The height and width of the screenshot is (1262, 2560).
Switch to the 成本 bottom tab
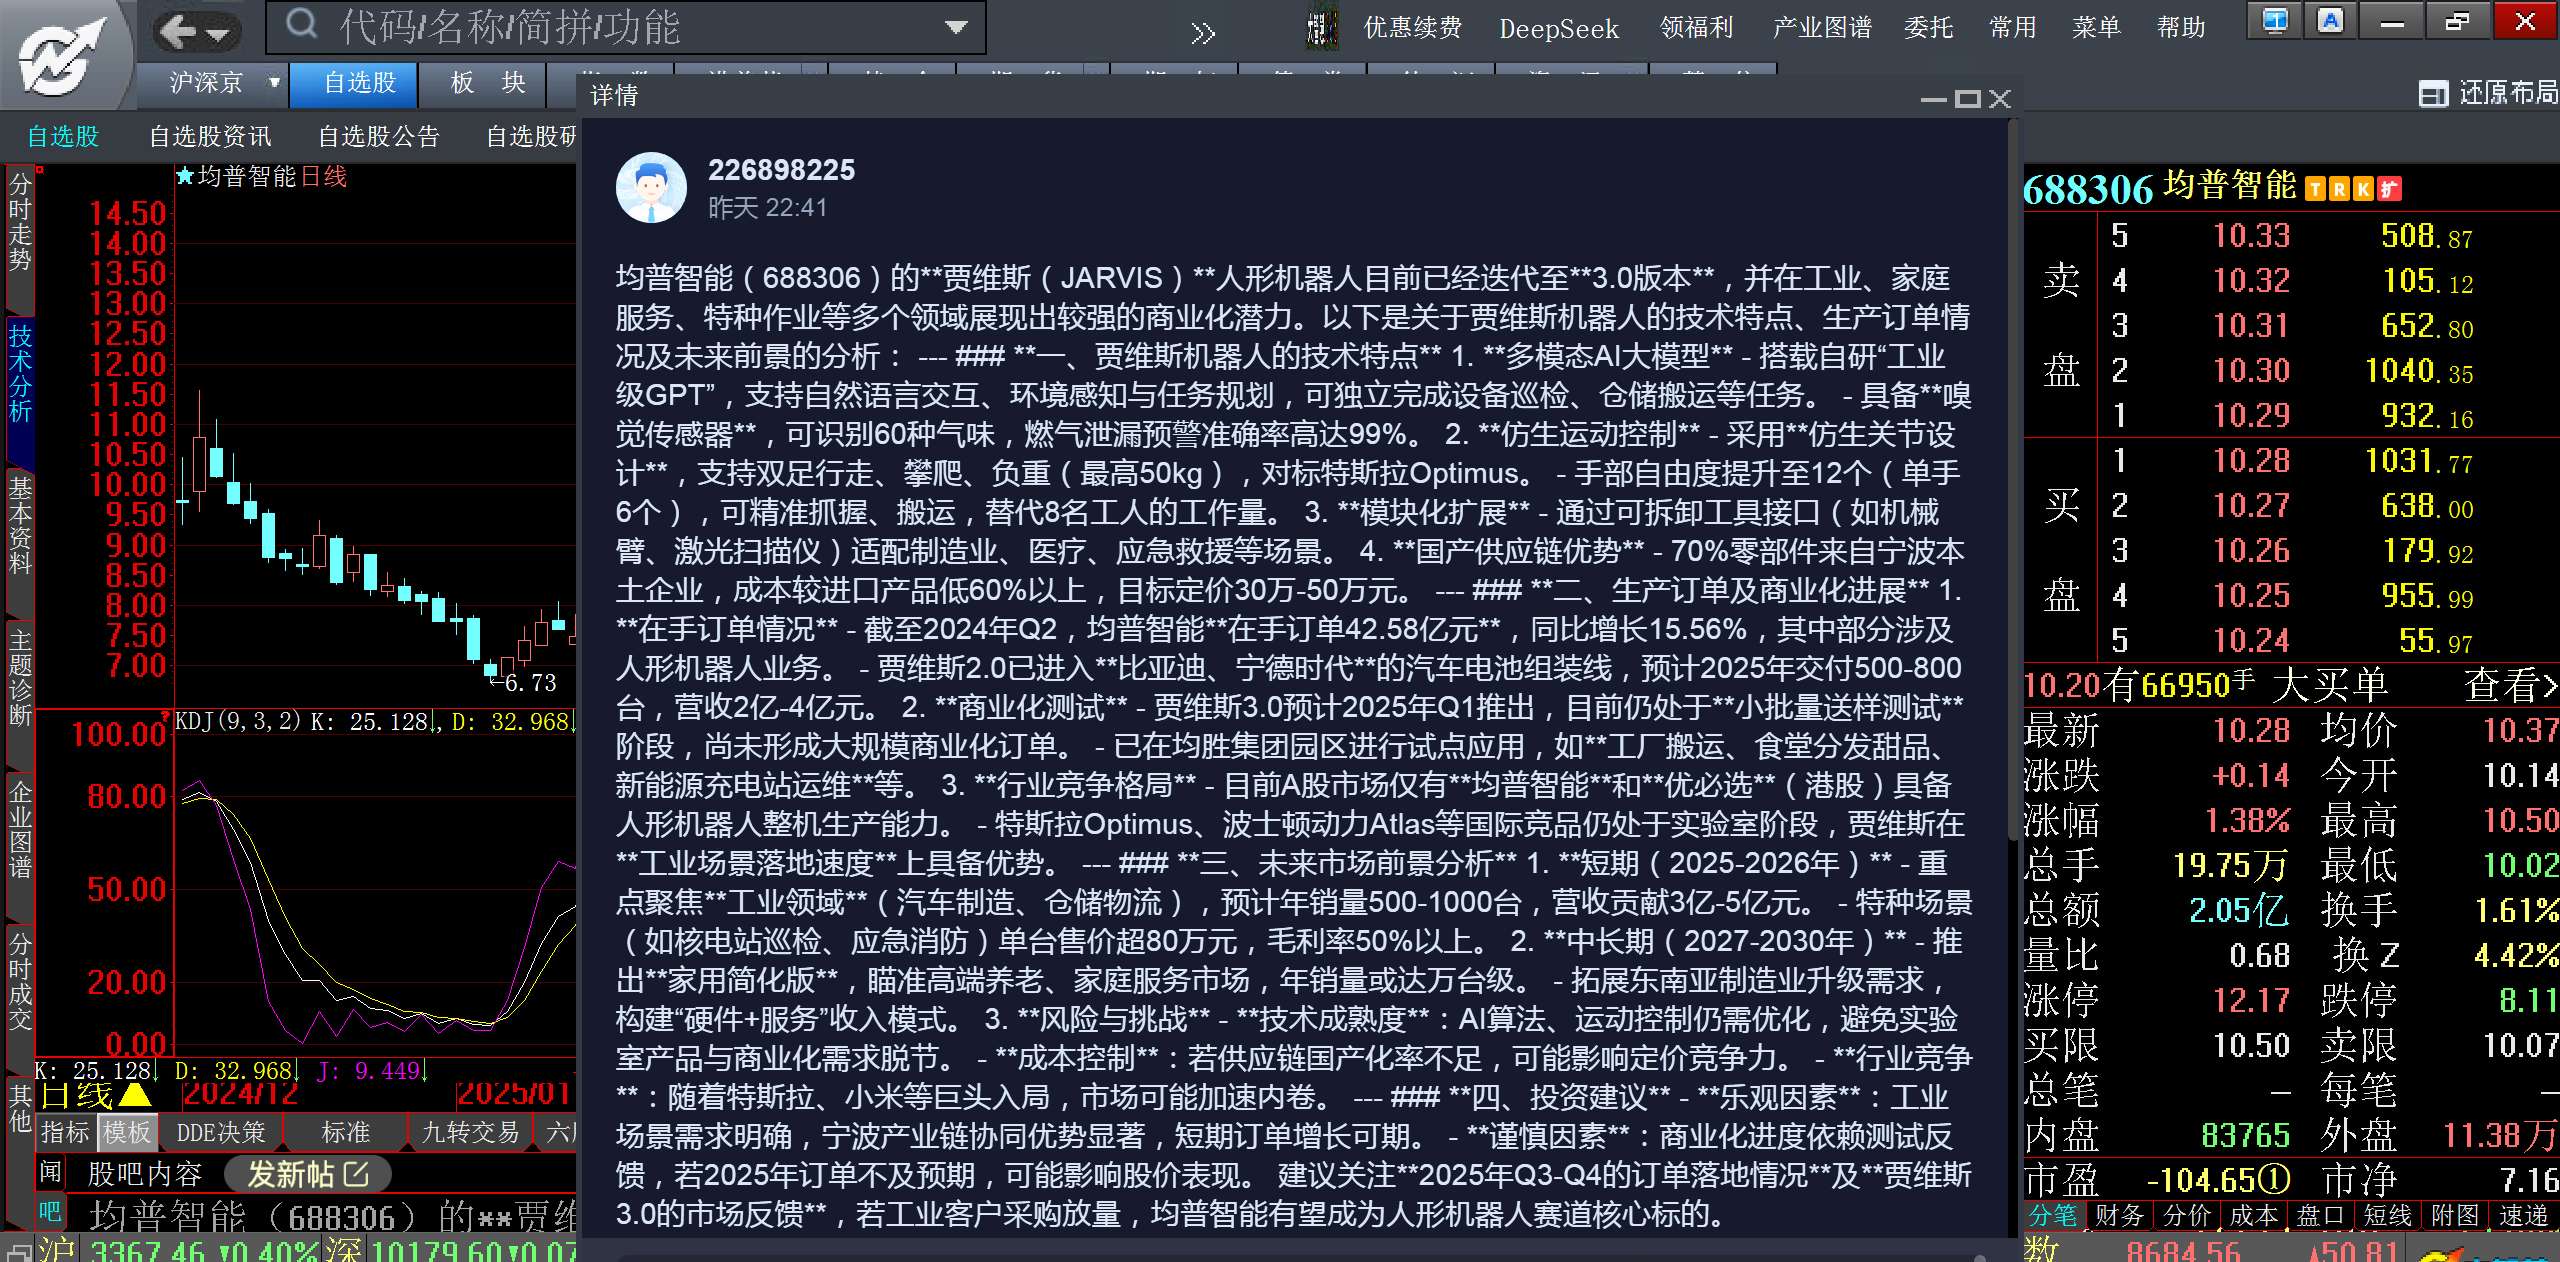pyautogui.click(x=2254, y=1215)
